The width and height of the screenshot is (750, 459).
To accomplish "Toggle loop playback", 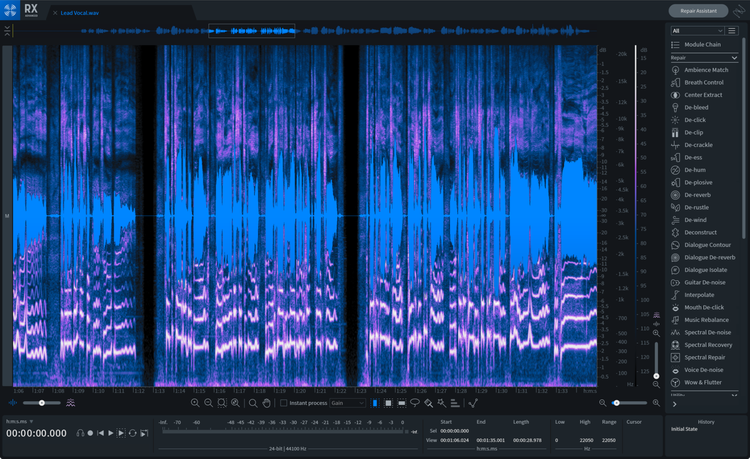I will tap(132, 433).
